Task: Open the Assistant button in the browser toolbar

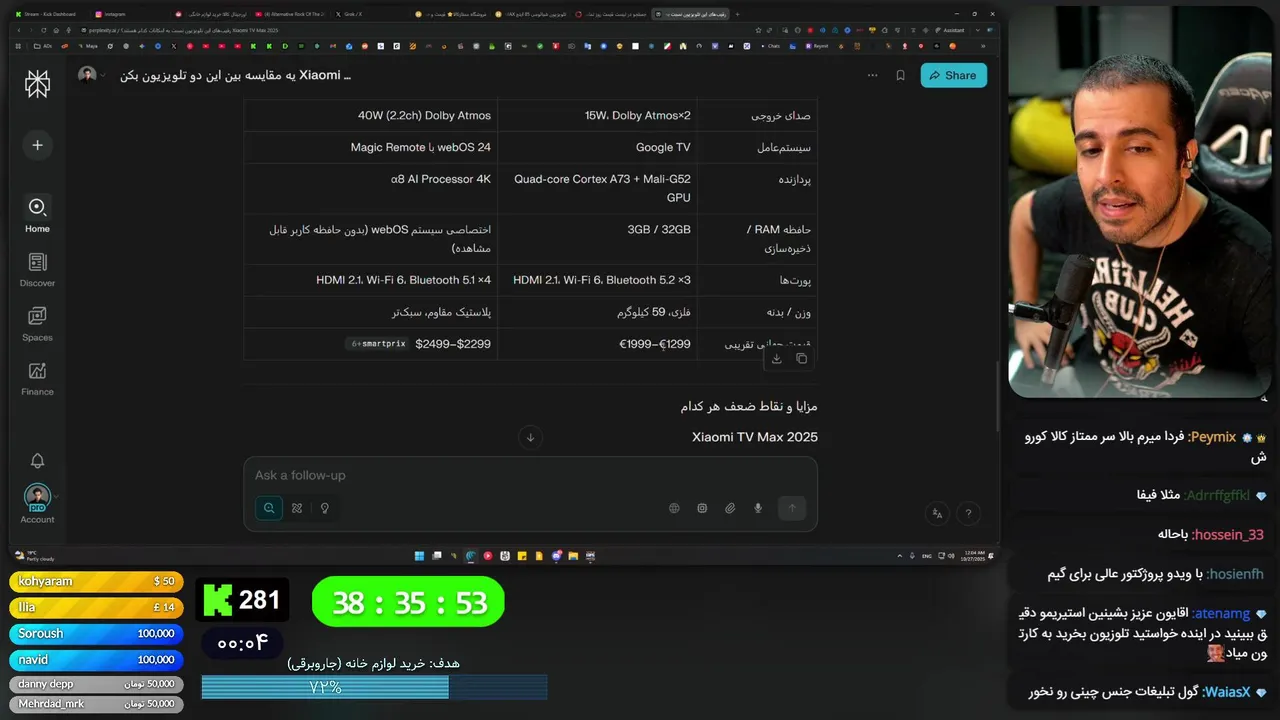Action: (x=948, y=30)
